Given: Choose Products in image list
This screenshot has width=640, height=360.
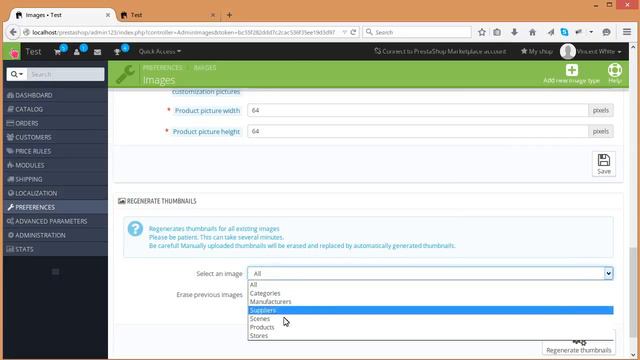Looking at the screenshot, I should (431, 327).
